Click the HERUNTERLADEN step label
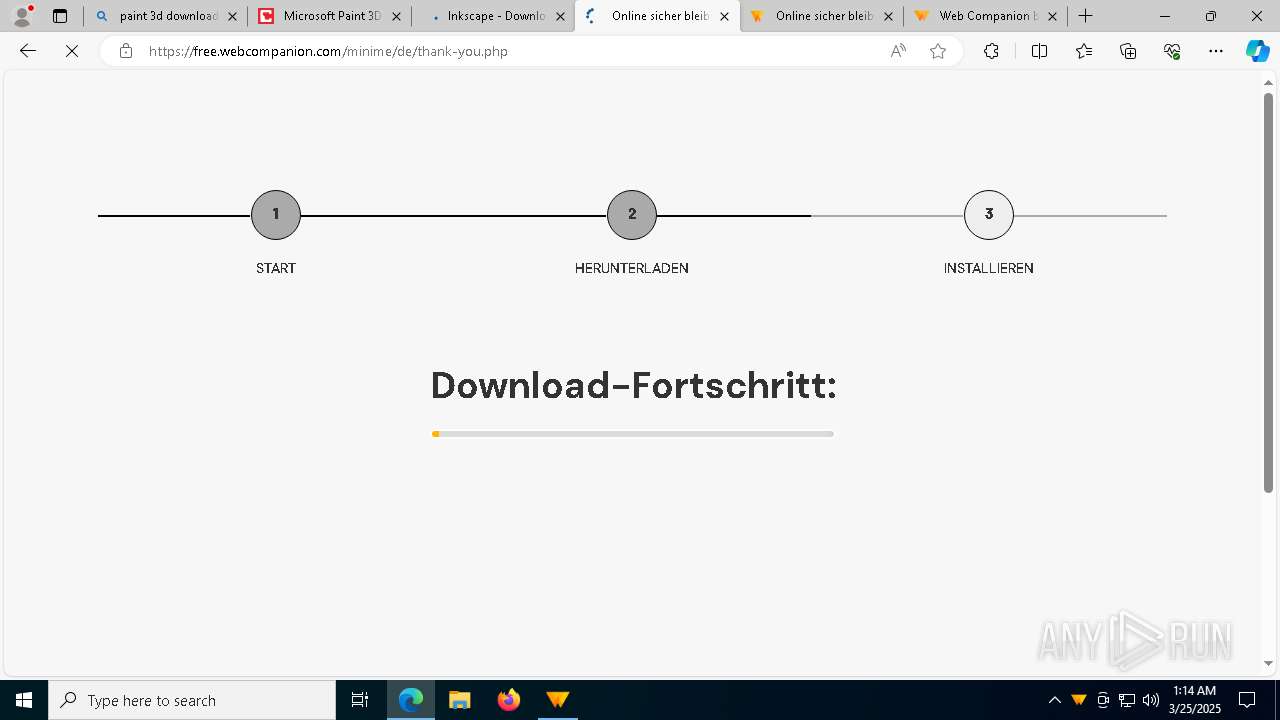The height and width of the screenshot is (720, 1280). 632,268
